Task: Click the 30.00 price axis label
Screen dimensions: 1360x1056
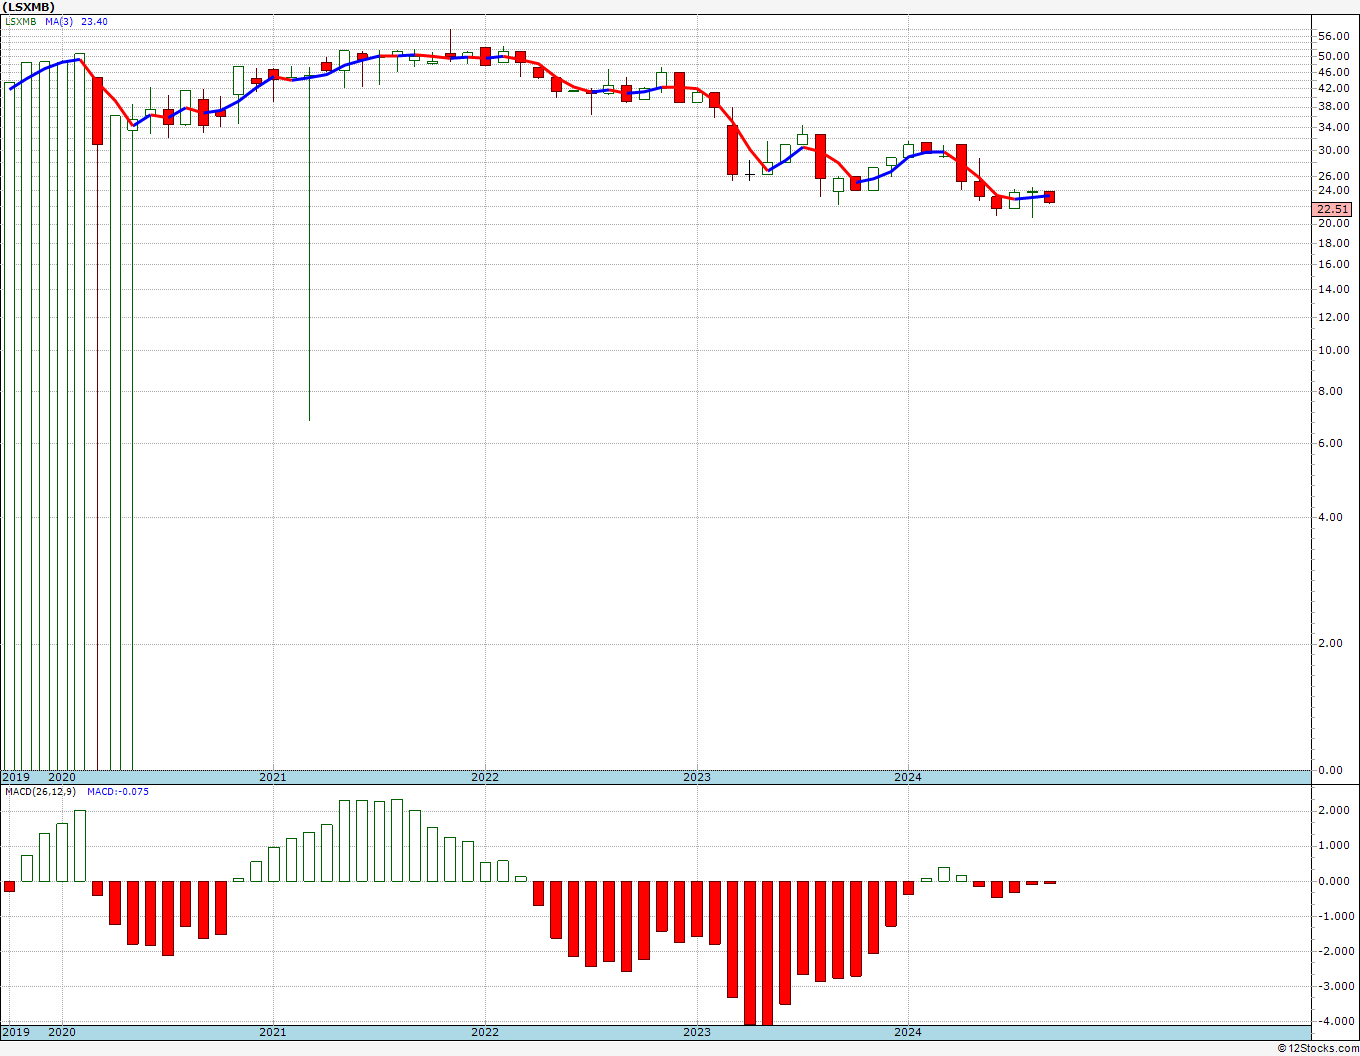Action: click(1334, 150)
